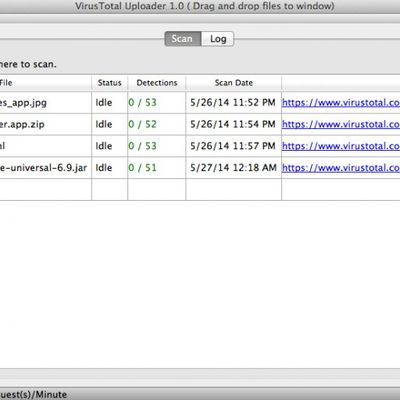The height and width of the screenshot is (400, 400).
Task: Click scan date 5/26/14 11:57 PM
Action: [x=233, y=146]
